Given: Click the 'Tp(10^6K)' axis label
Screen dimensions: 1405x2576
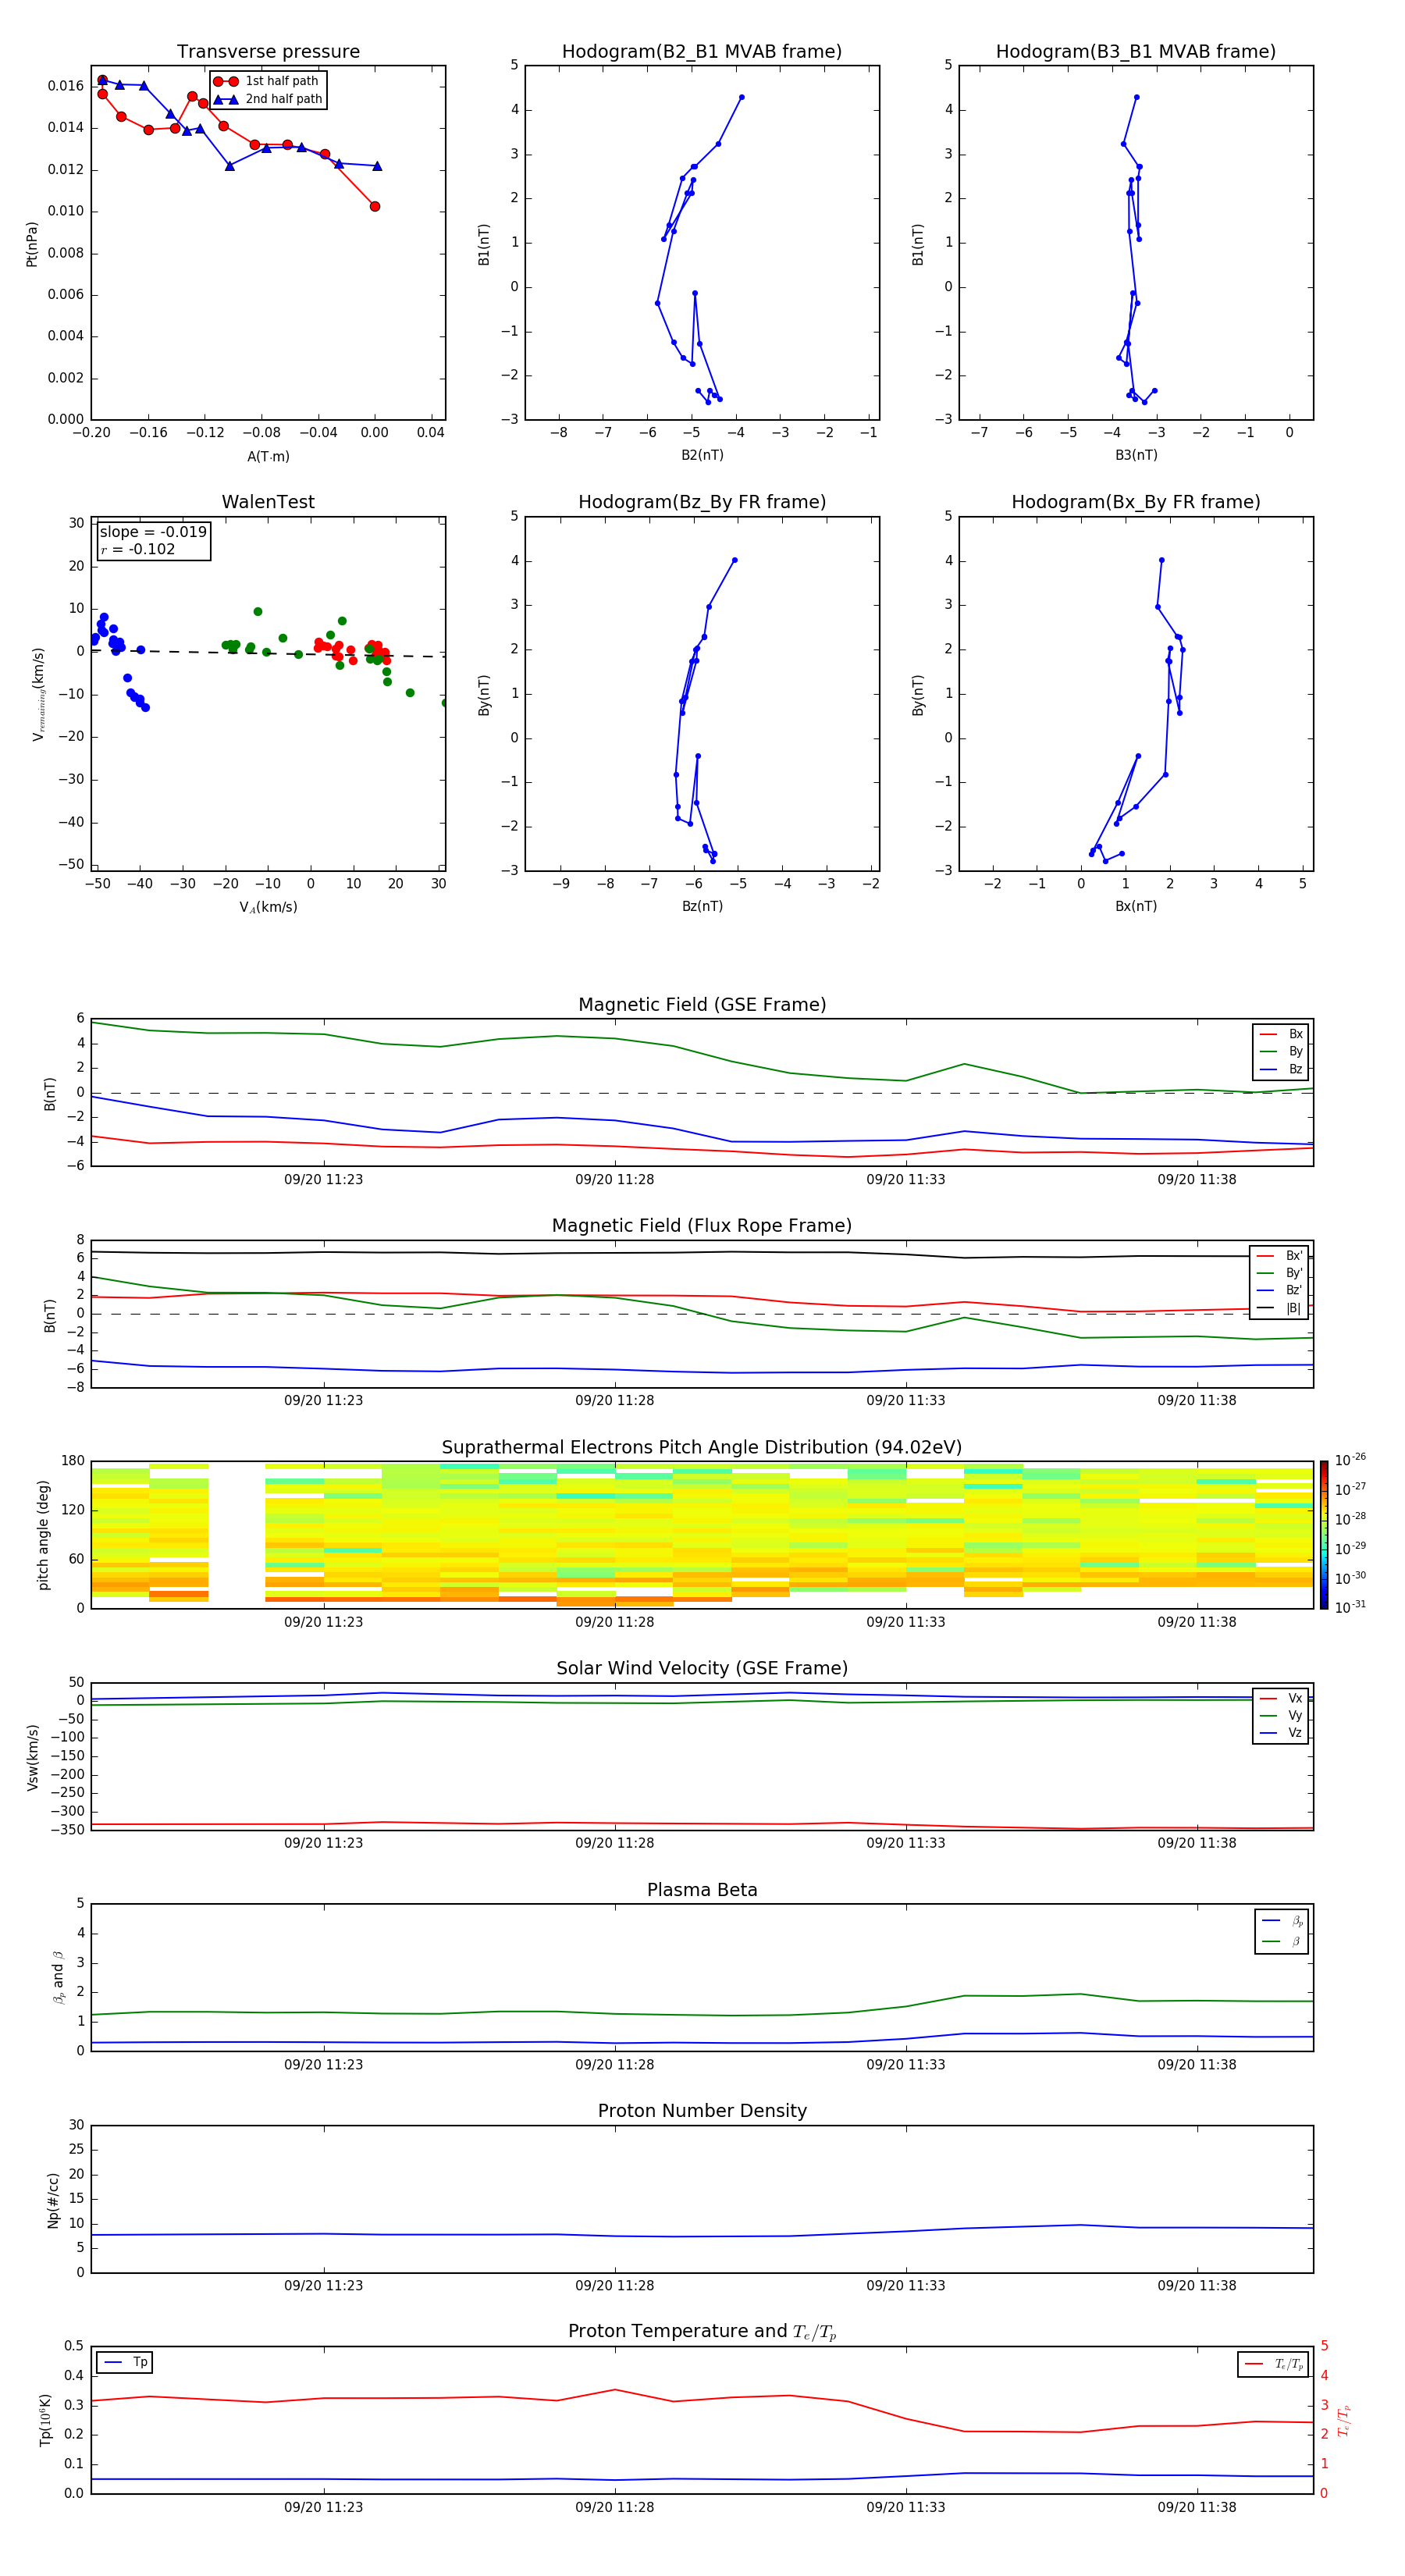Looking at the screenshot, I should coord(45,2420).
